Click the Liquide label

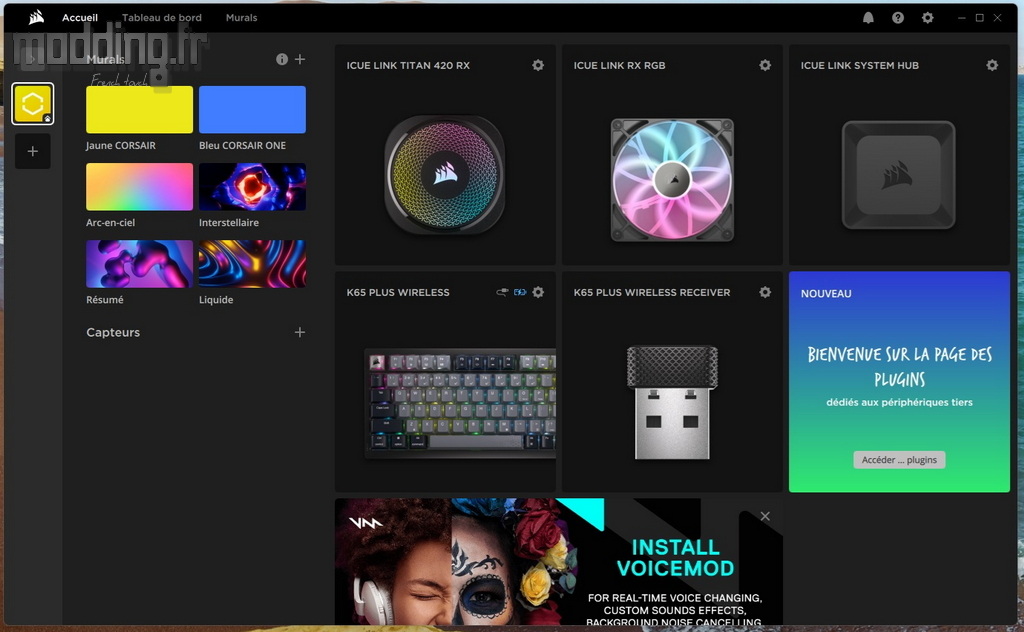click(x=216, y=300)
